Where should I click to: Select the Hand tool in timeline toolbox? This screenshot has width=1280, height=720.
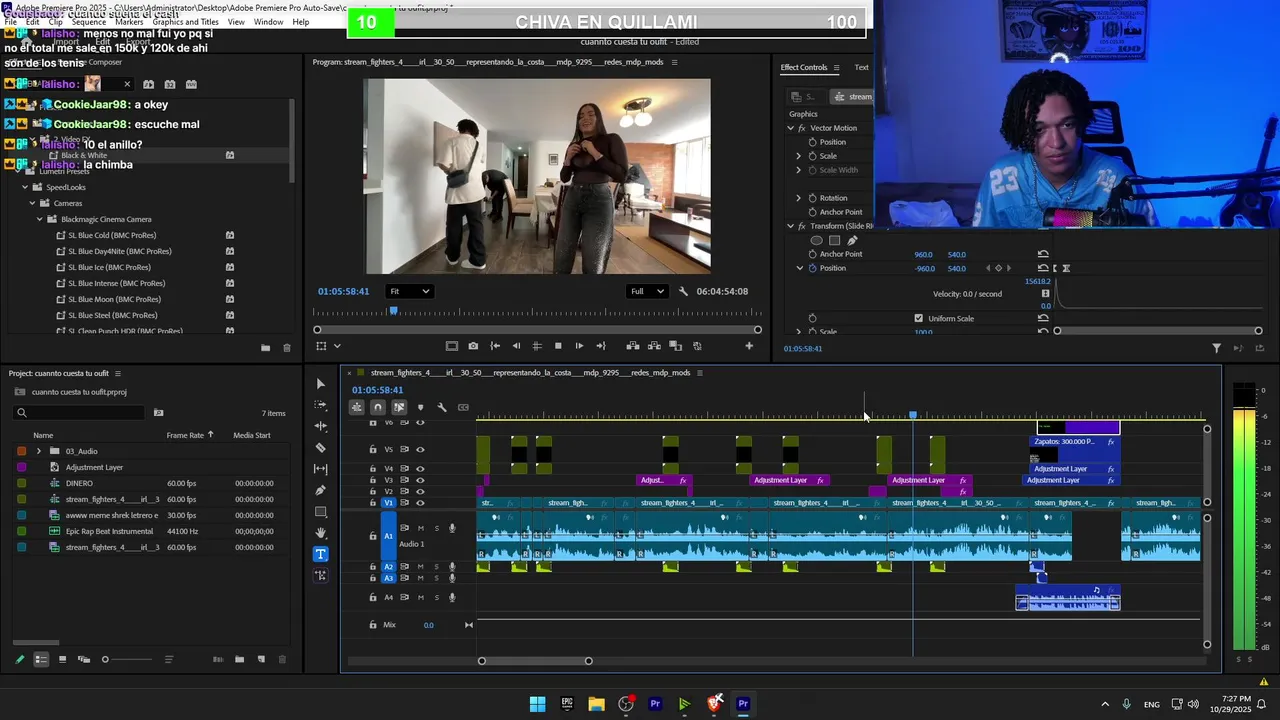point(320,533)
